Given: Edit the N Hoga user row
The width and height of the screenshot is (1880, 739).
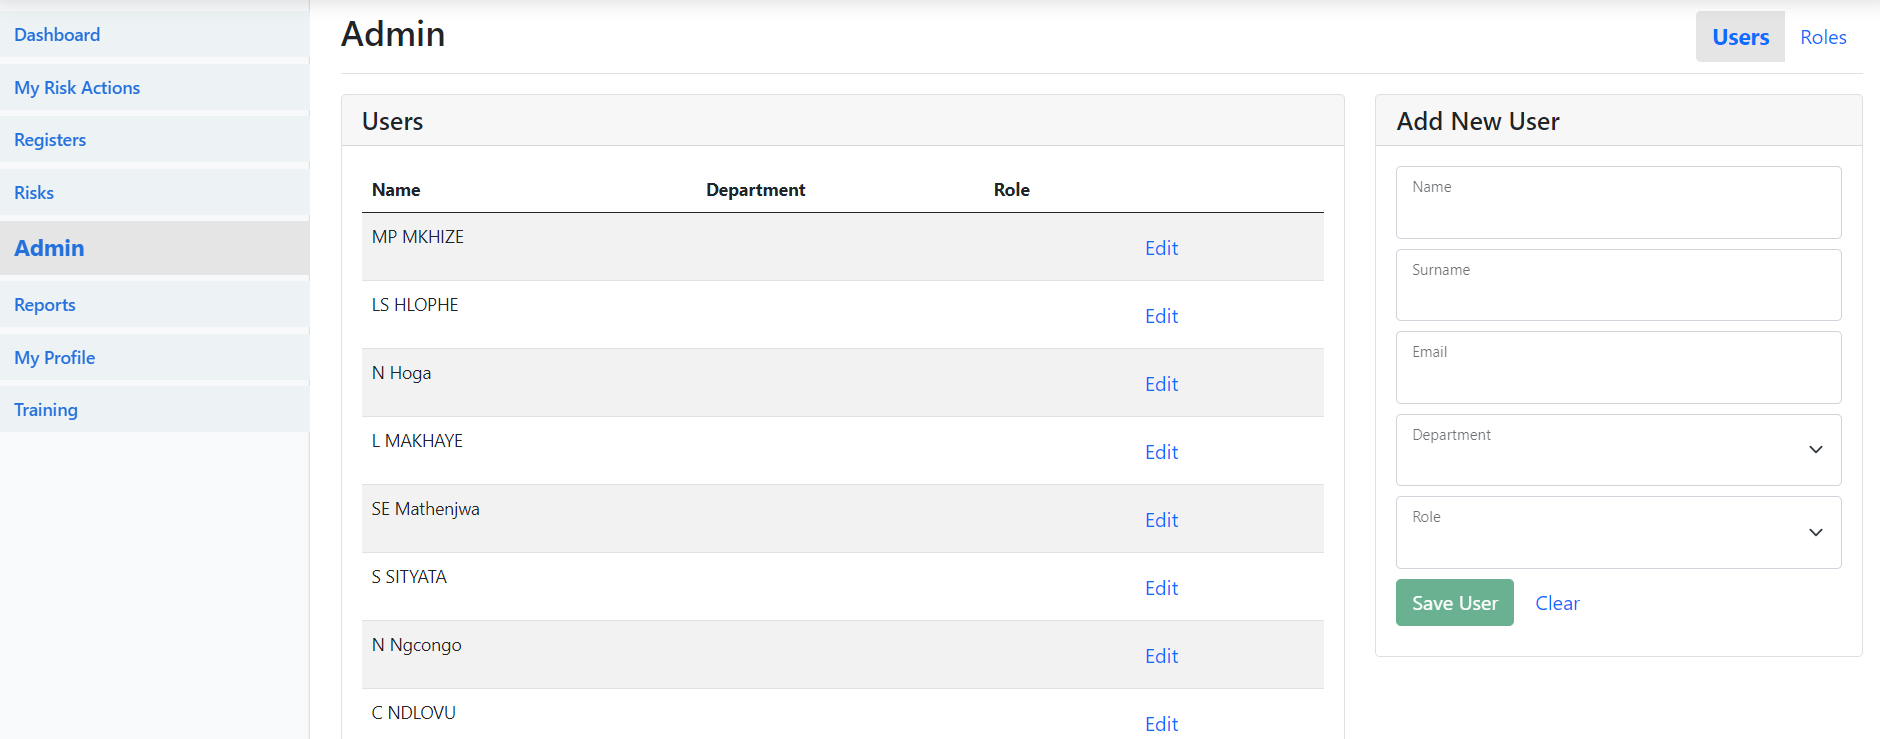Looking at the screenshot, I should [1161, 384].
